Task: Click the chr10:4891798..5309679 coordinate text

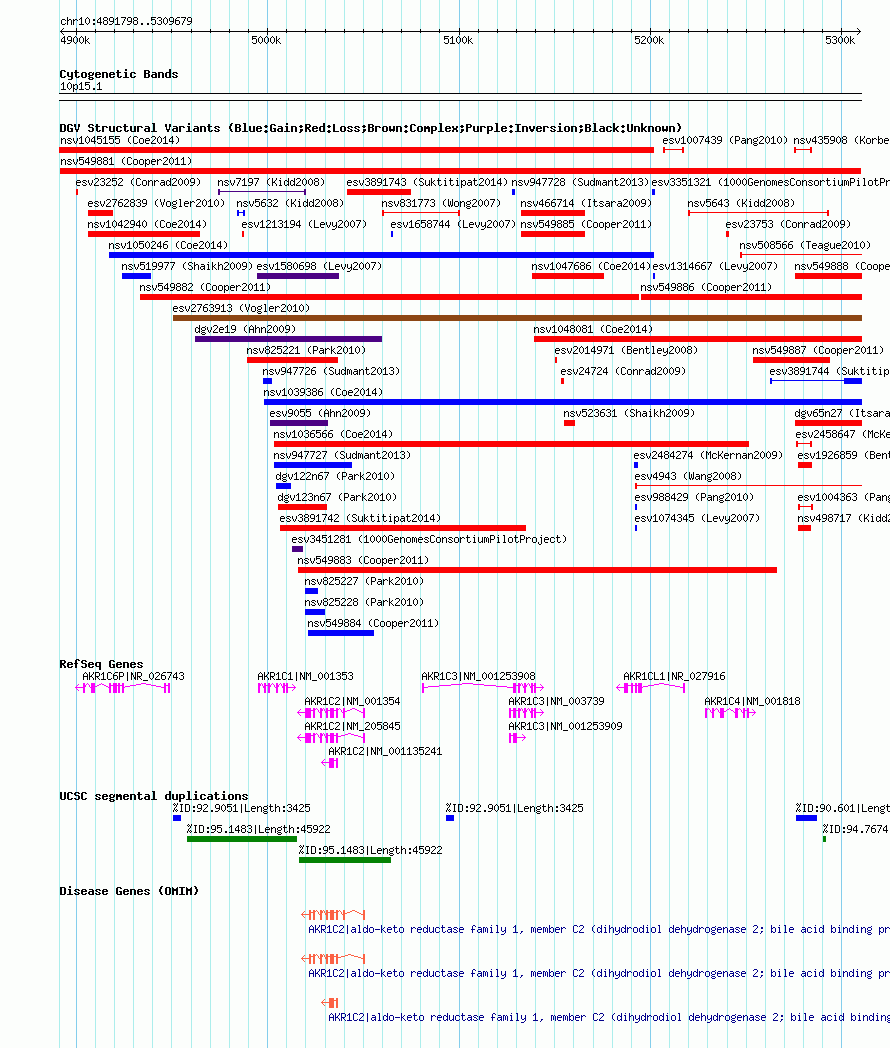Action: coord(126,21)
